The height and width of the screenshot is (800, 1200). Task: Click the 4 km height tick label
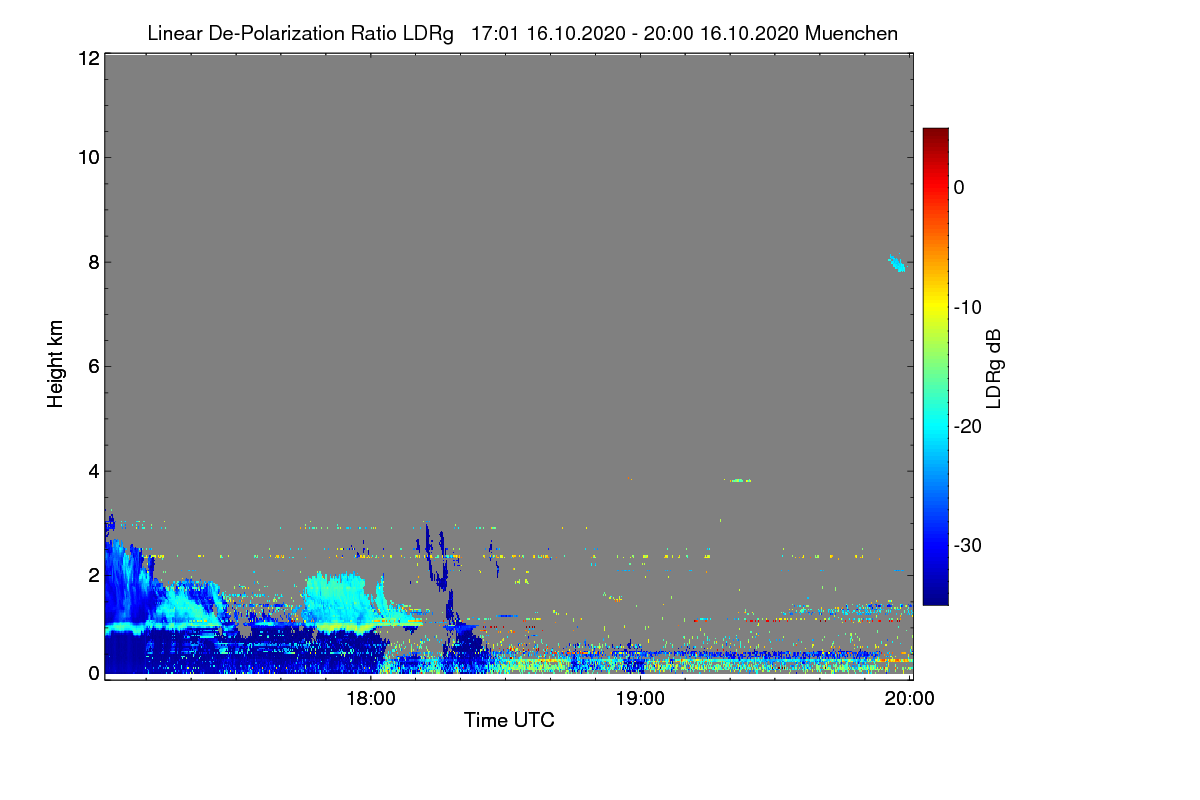coord(93,470)
